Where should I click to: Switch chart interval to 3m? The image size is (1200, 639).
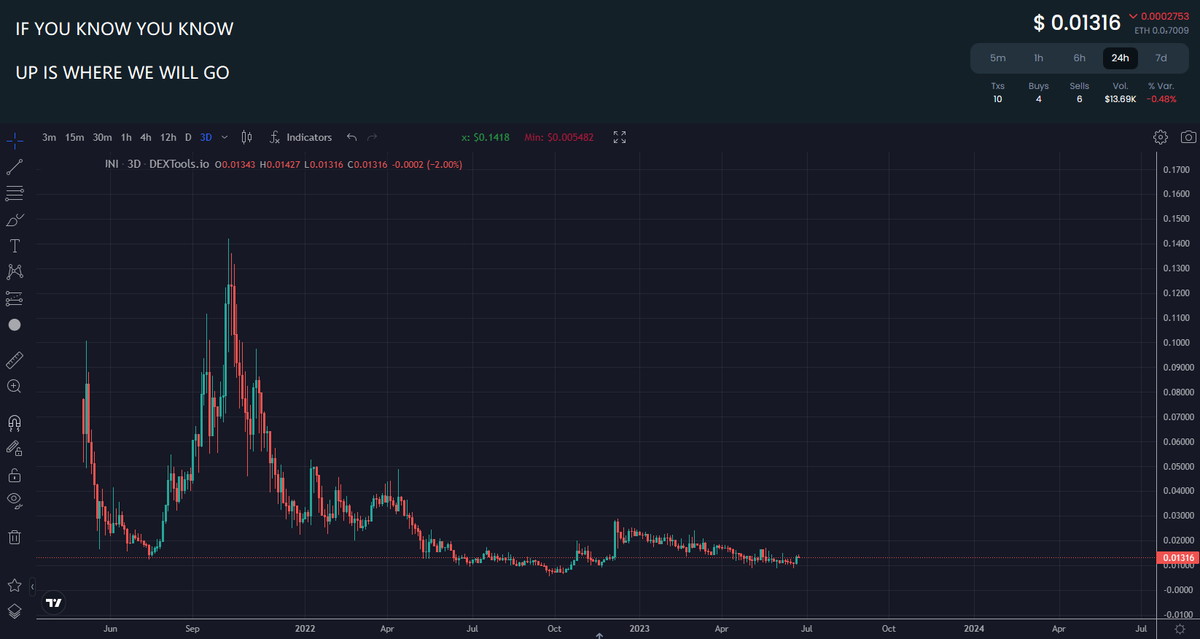(x=49, y=137)
